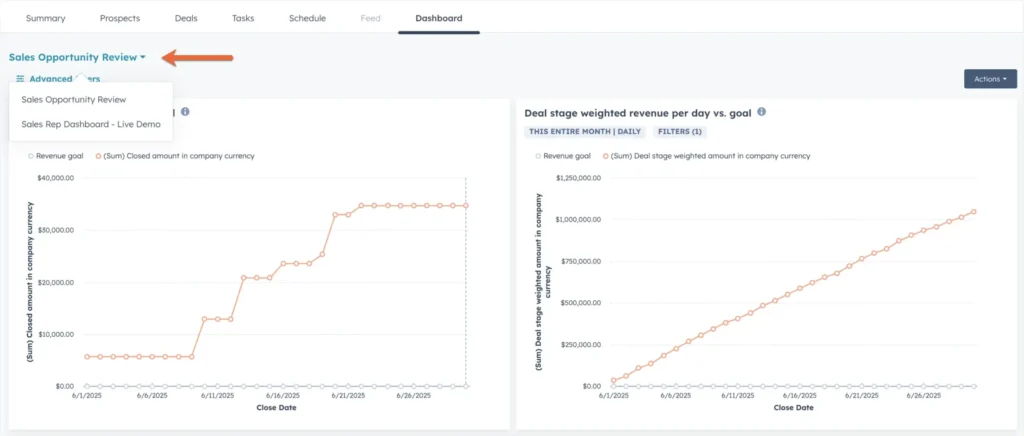Image resolution: width=1024 pixels, height=436 pixels.
Task: Collapse the Sales Opportunity Review dashboard dropdown
Action: [78, 57]
